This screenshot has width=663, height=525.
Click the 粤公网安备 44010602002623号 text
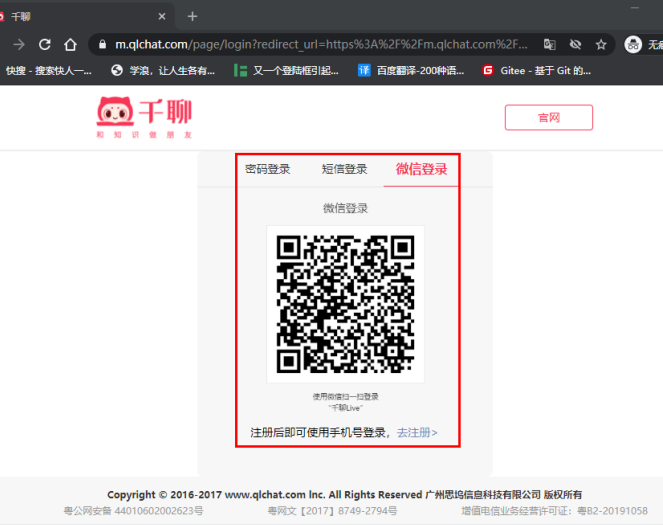[x=133, y=511]
